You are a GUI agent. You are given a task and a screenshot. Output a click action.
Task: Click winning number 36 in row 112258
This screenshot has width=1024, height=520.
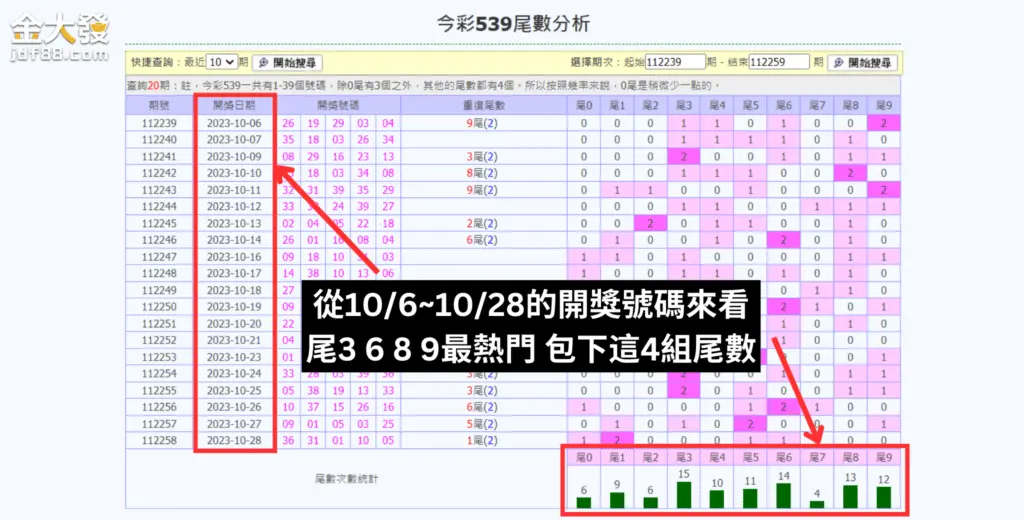pyautogui.click(x=288, y=440)
